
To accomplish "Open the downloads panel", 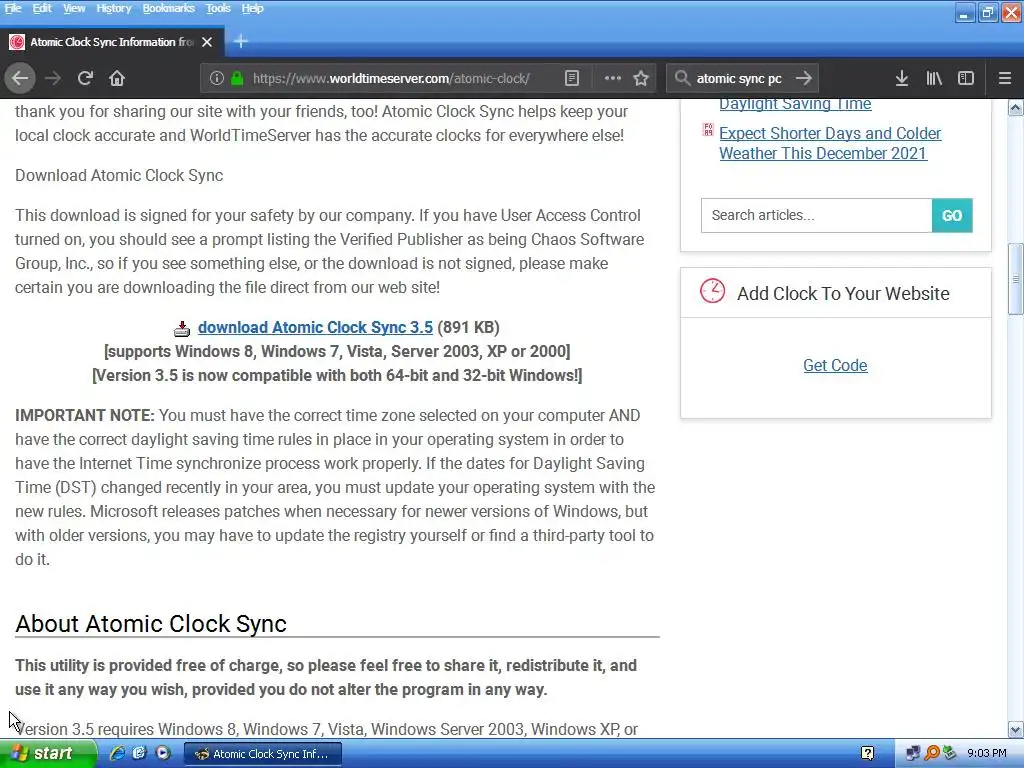I will coord(902,78).
